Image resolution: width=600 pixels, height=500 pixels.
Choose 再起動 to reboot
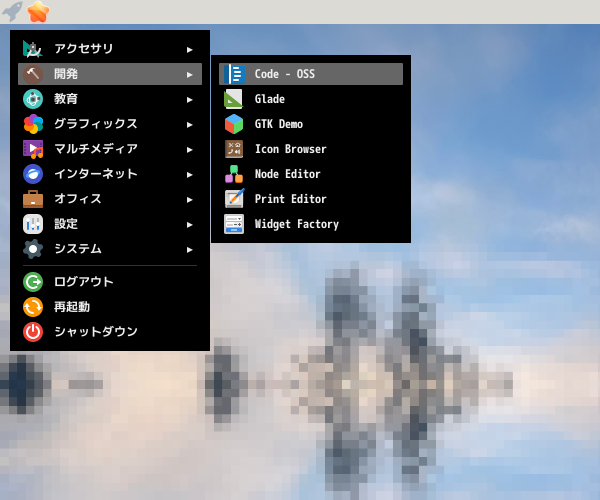click(110, 307)
